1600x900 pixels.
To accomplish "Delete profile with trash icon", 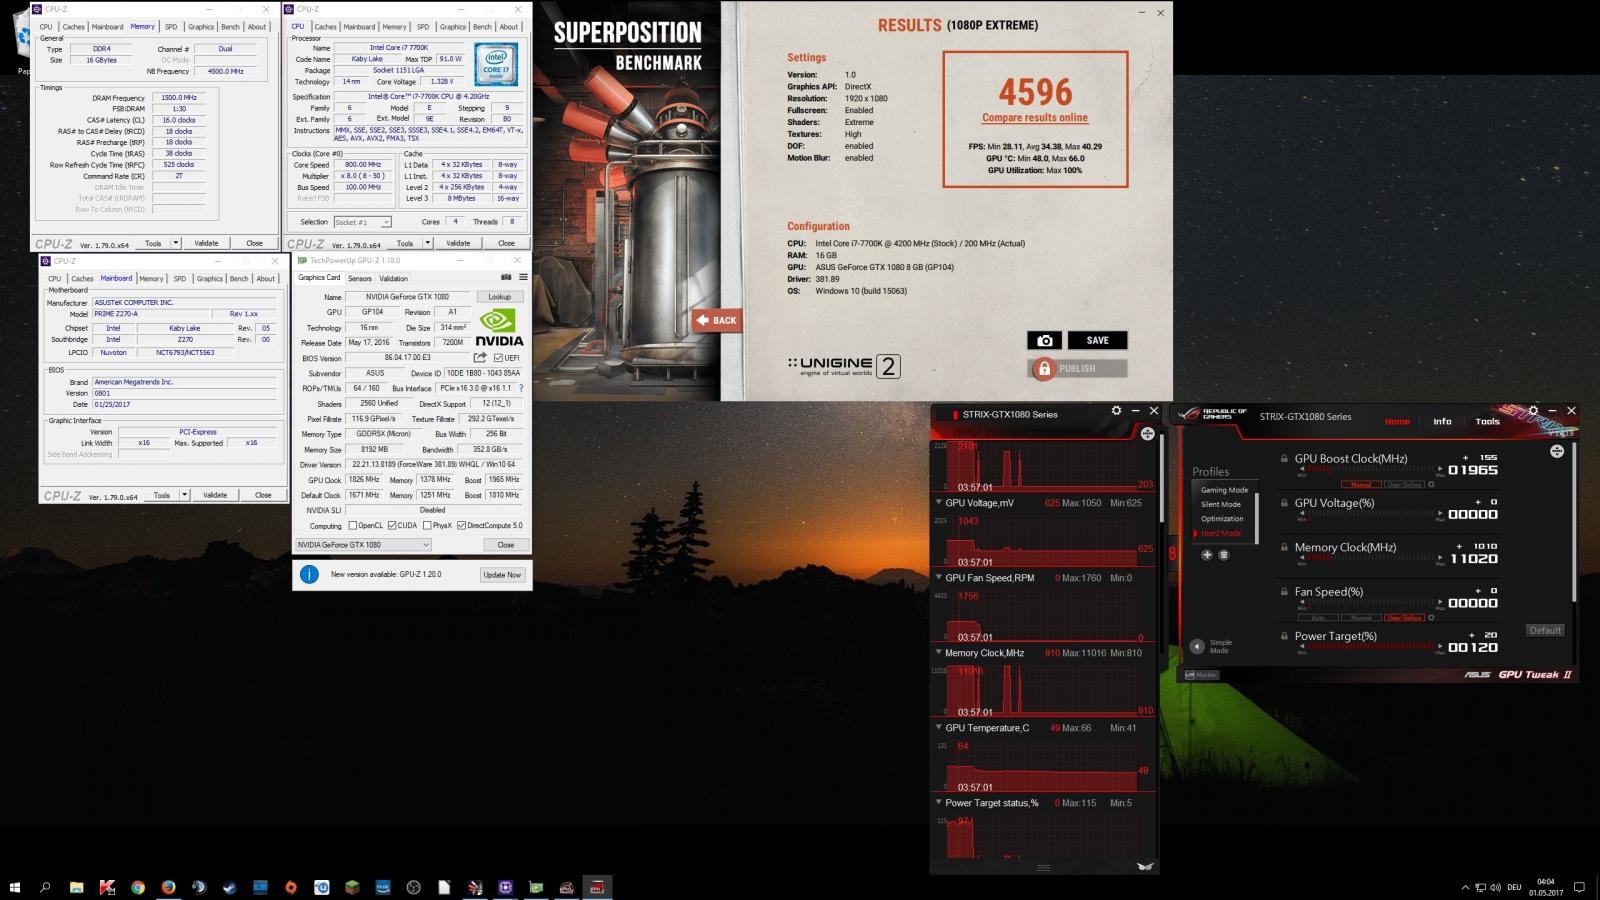I will pyautogui.click(x=1223, y=555).
